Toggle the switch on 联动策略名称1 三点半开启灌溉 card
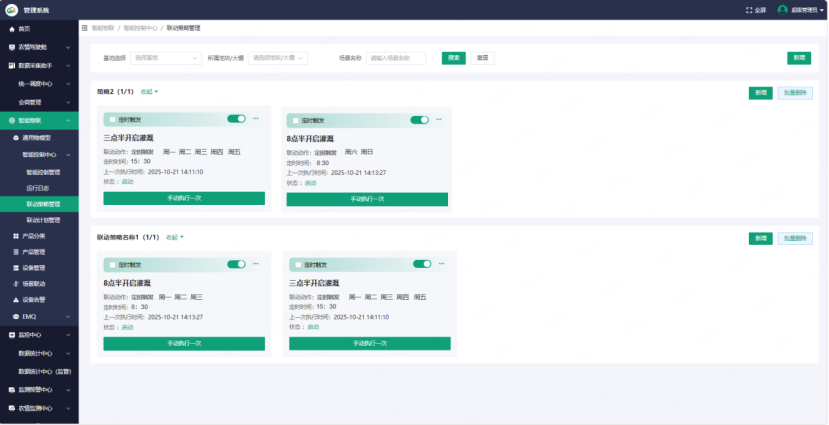Image resolution: width=829 pixels, height=425 pixels. click(x=422, y=264)
